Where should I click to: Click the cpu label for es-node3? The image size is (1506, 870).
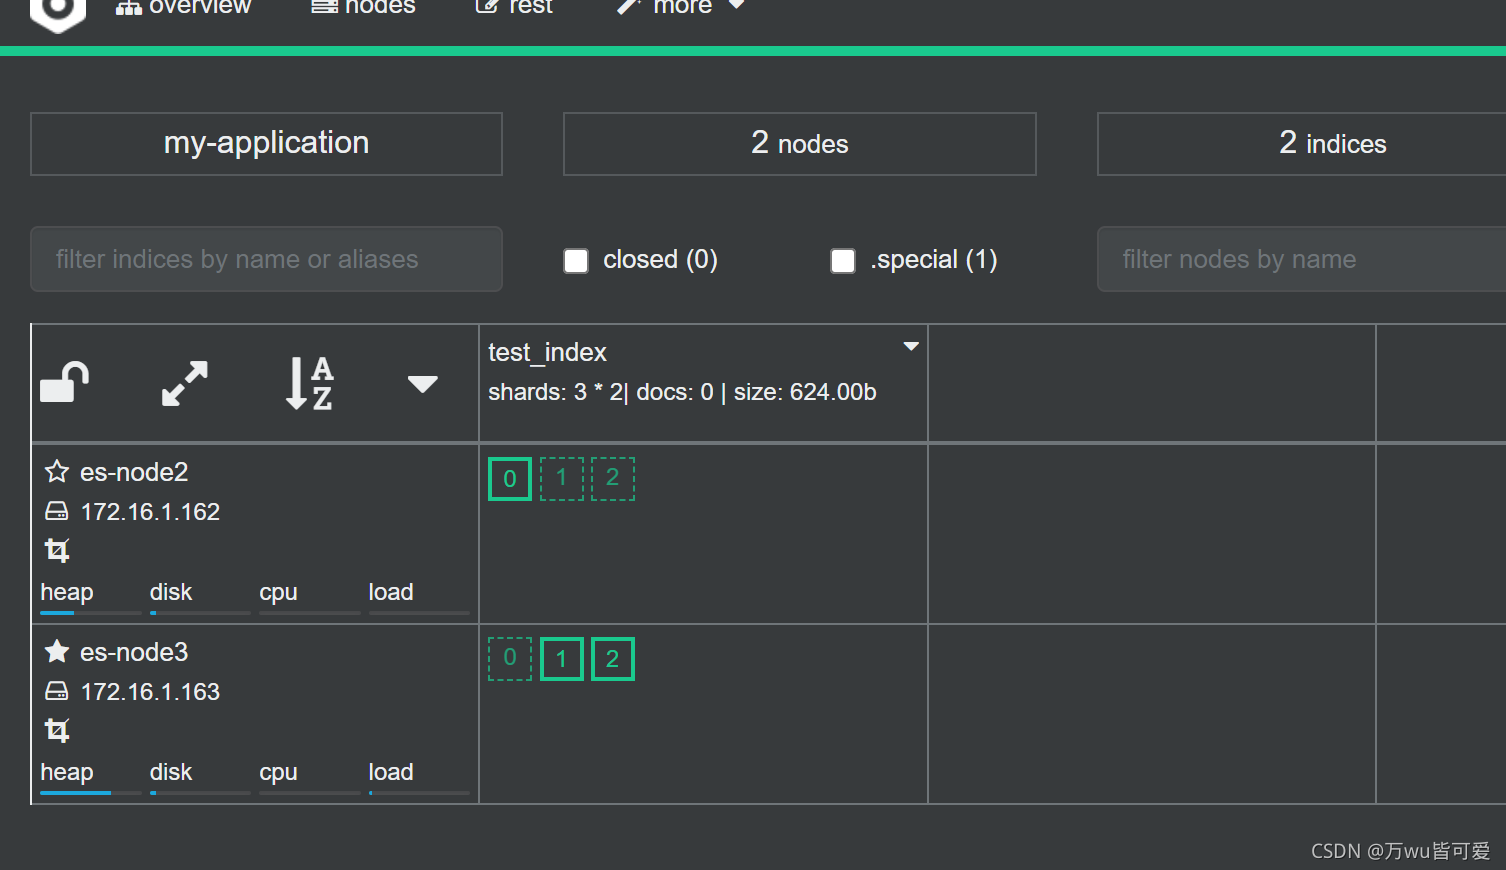click(278, 772)
